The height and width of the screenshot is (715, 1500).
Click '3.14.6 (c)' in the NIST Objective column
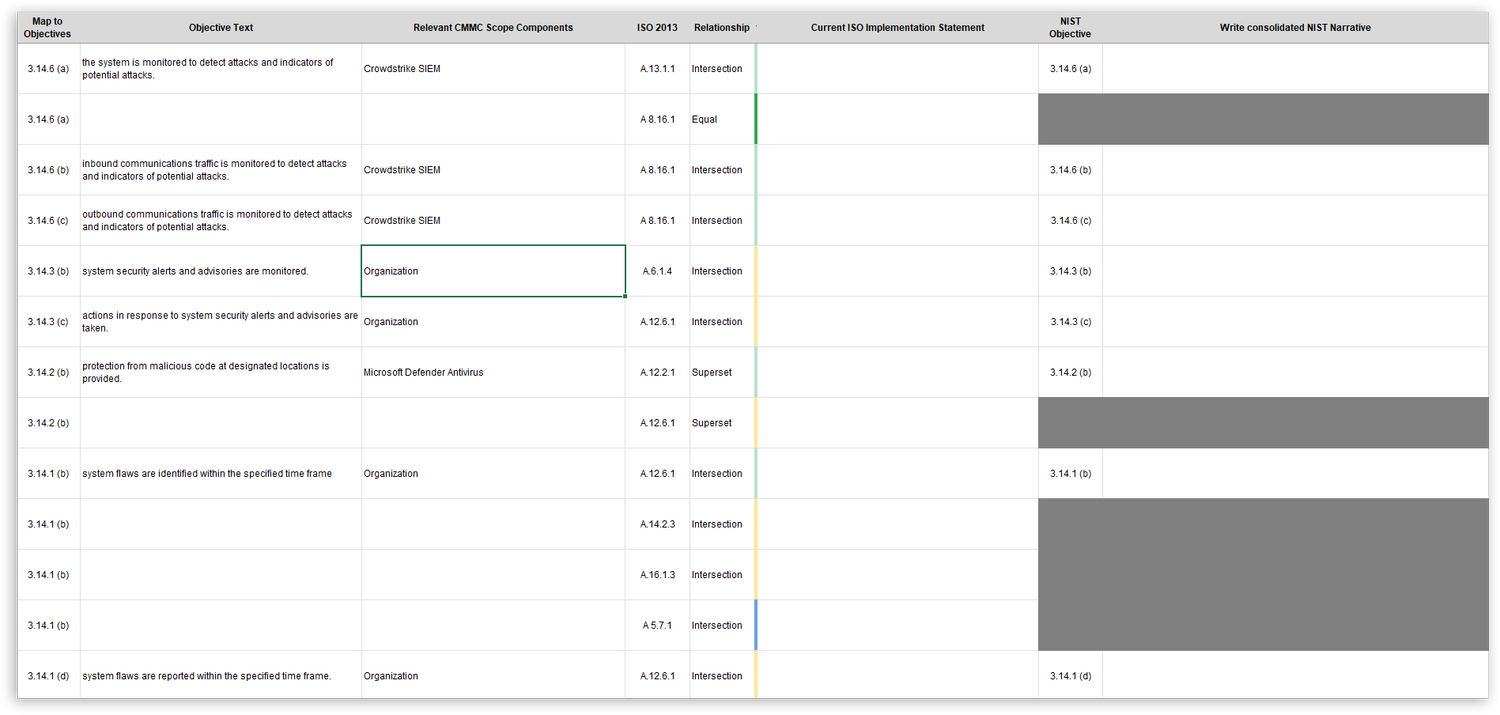point(1070,220)
